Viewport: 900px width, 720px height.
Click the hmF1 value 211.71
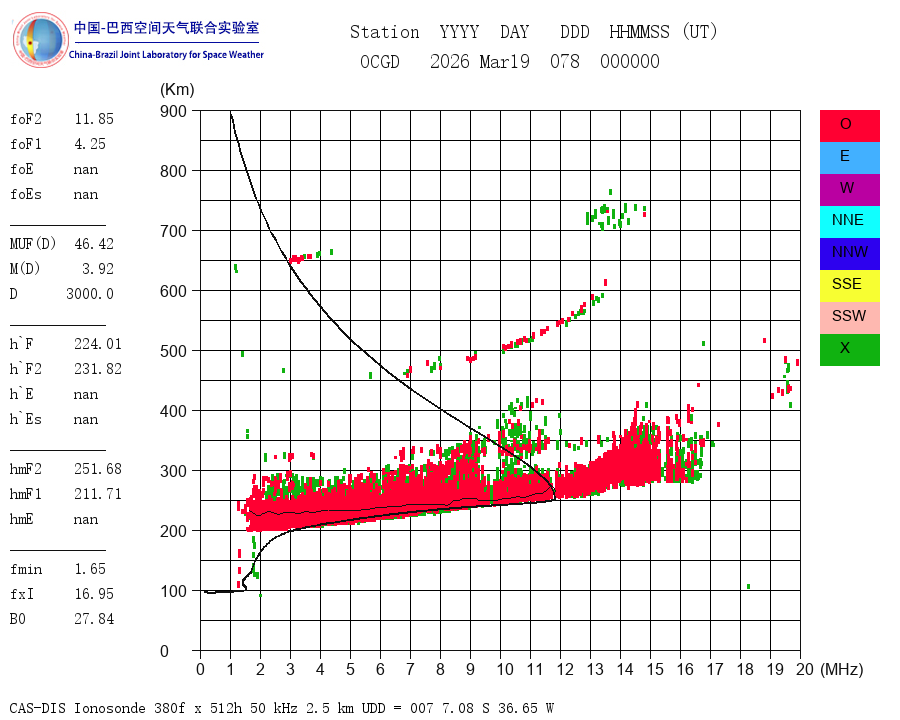click(x=98, y=494)
